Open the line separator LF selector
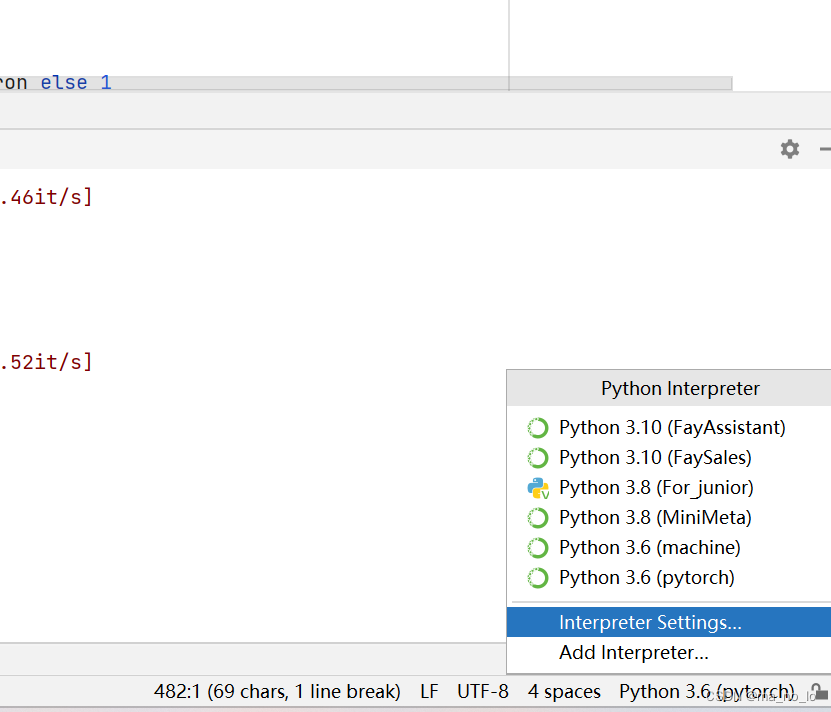Image resolution: width=831 pixels, height=712 pixels. [x=428, y=691]
